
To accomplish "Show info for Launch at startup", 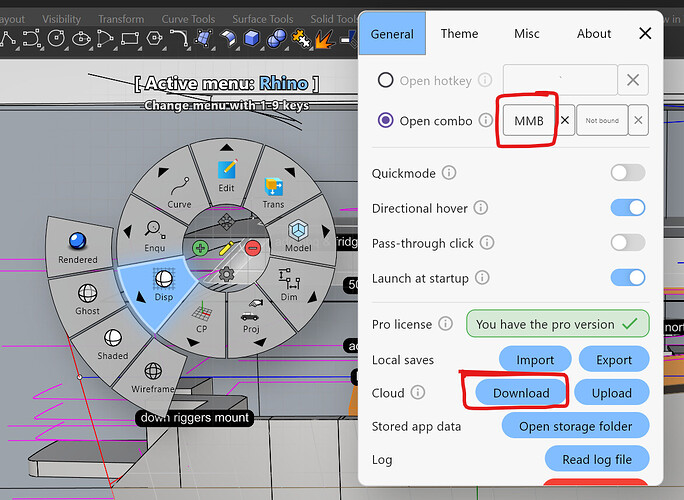I will (482, 277).
